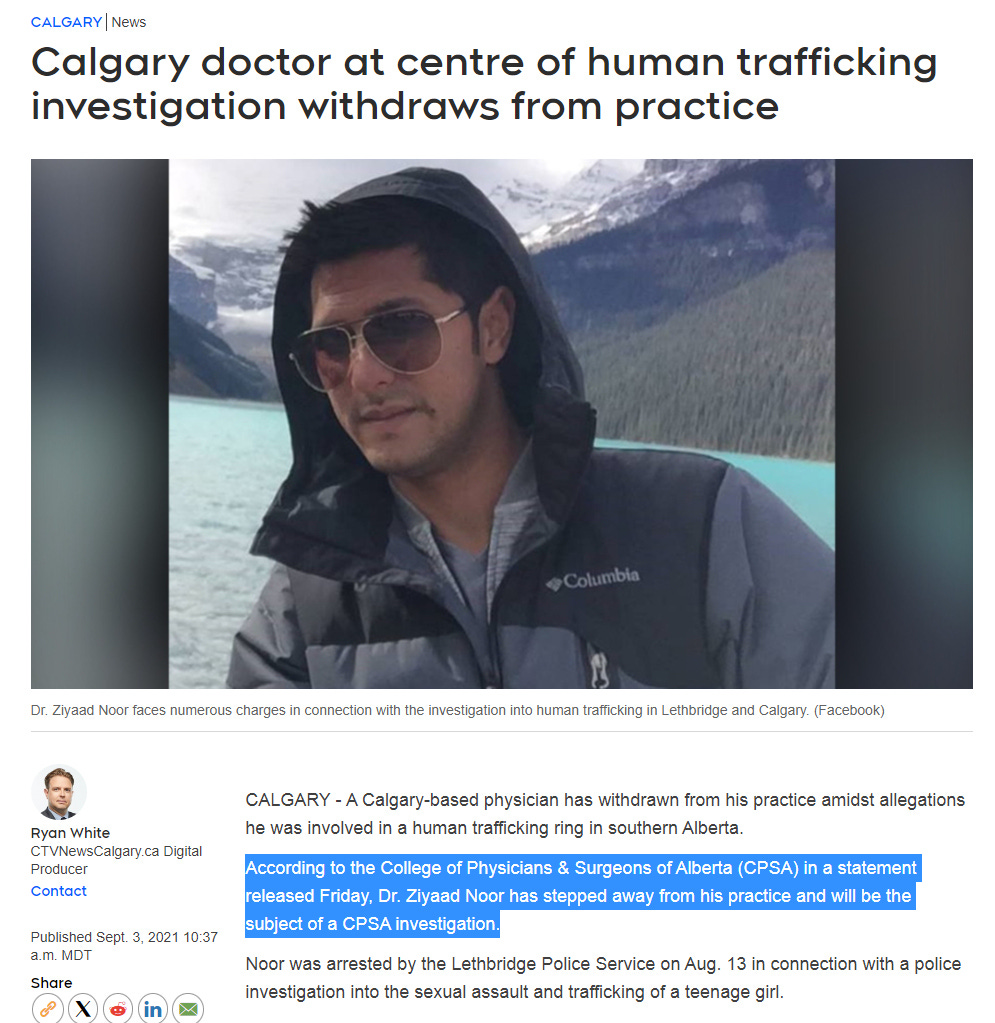Copy article link via chain share icon
Screen dimensions: 995x1023
point(48,1009)
